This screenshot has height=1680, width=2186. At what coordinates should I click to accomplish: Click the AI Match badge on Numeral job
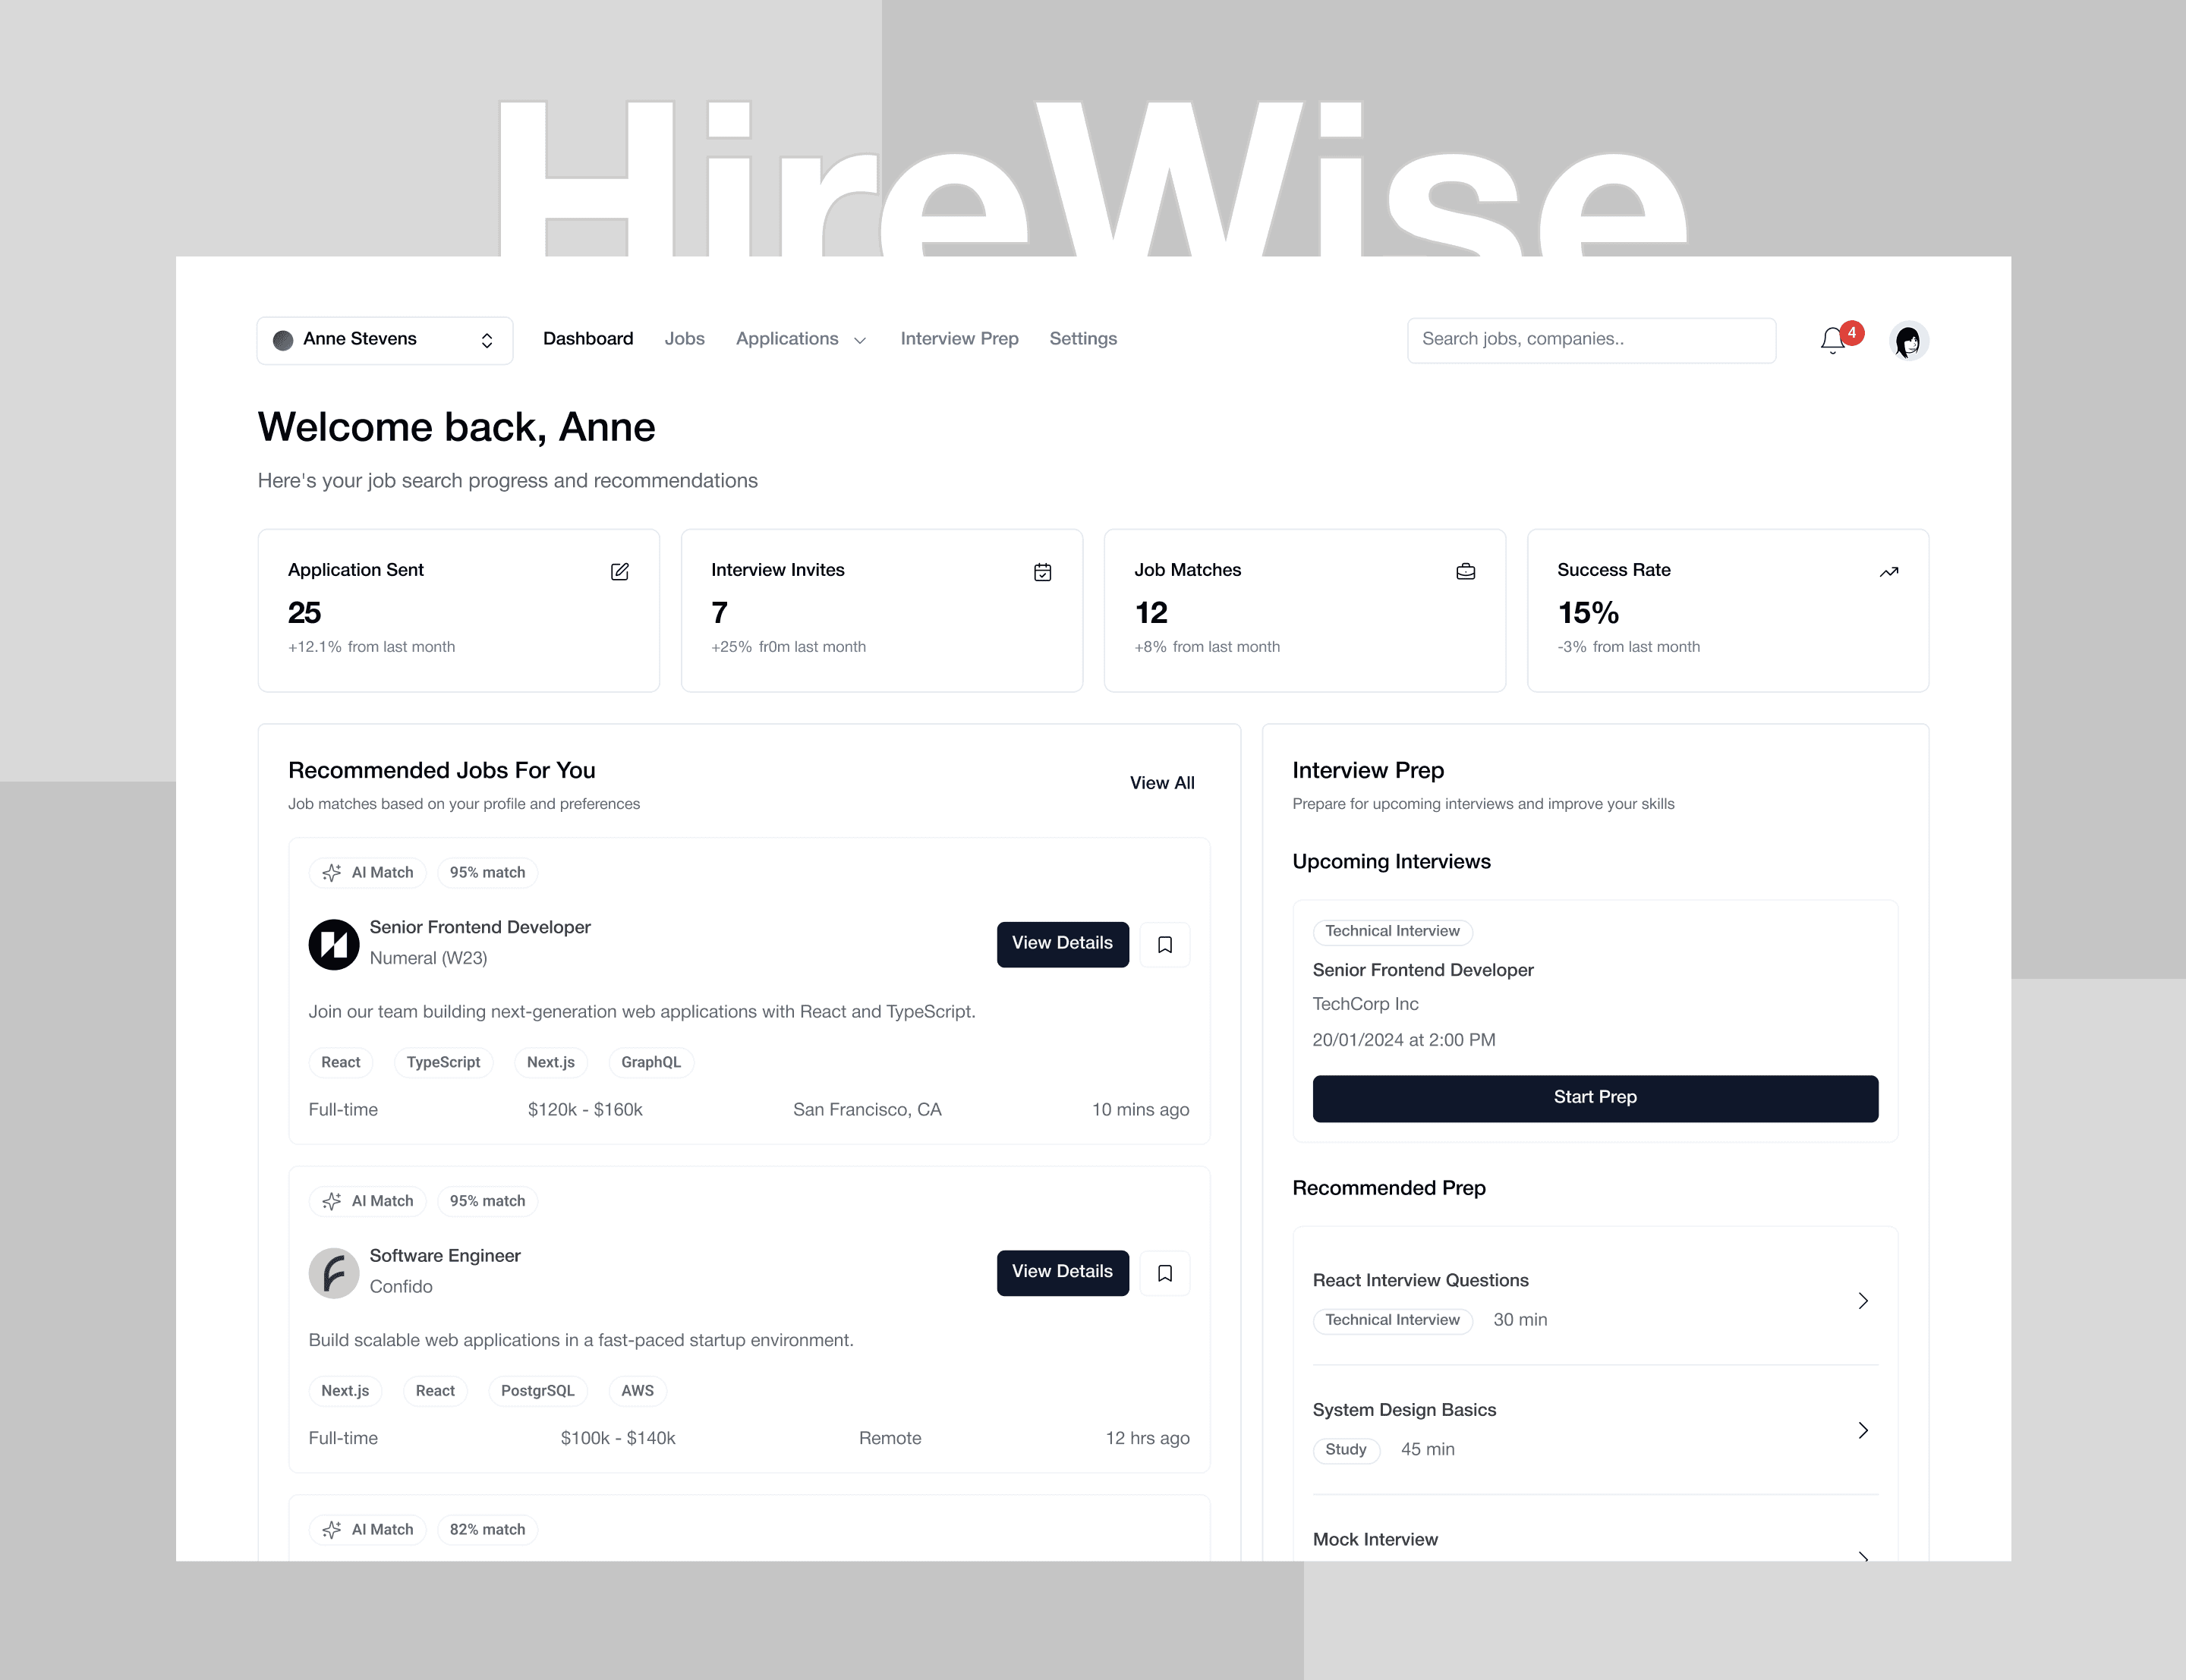point(368,872)
